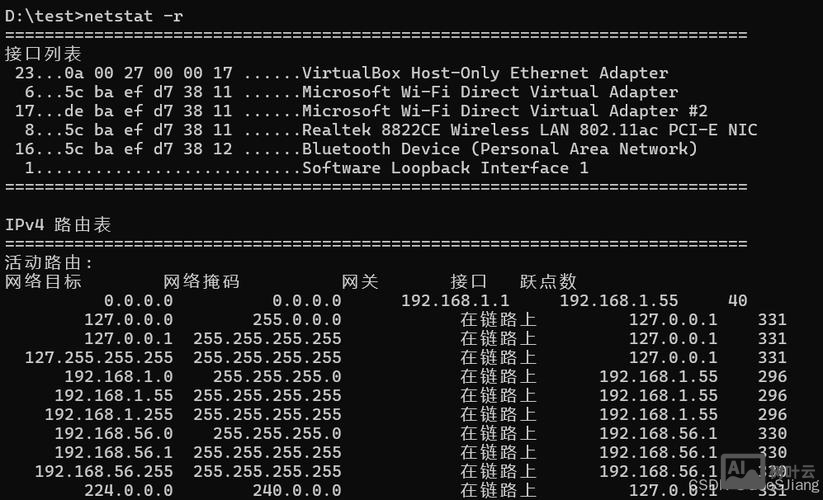The height and width of the screenshot is (500, 823).
Task: Click the gateway address 192.168.1.1
Action: pyautogui.click(x=455, y=301)
